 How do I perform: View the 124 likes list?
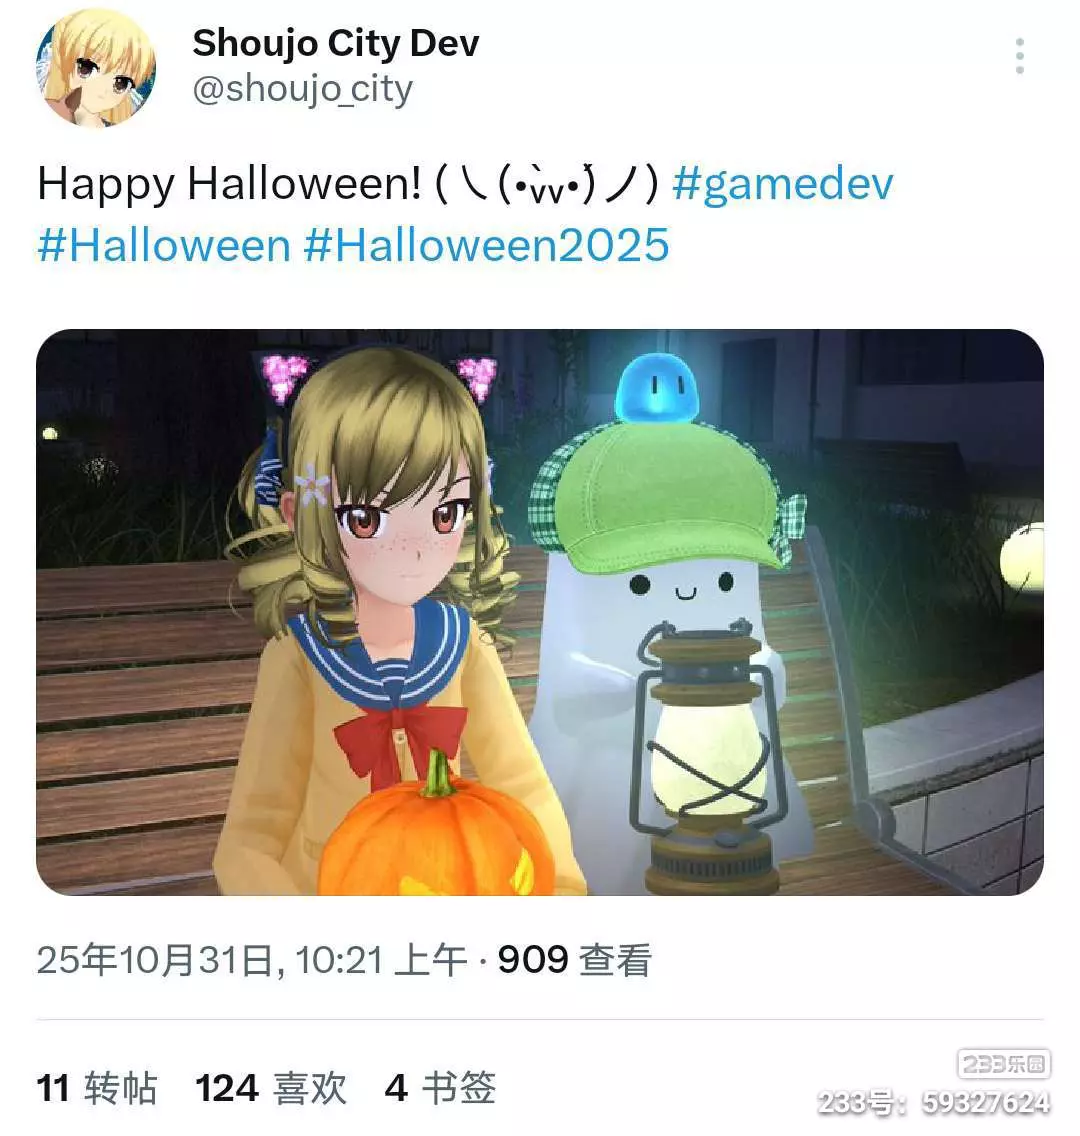point(271,1088)
